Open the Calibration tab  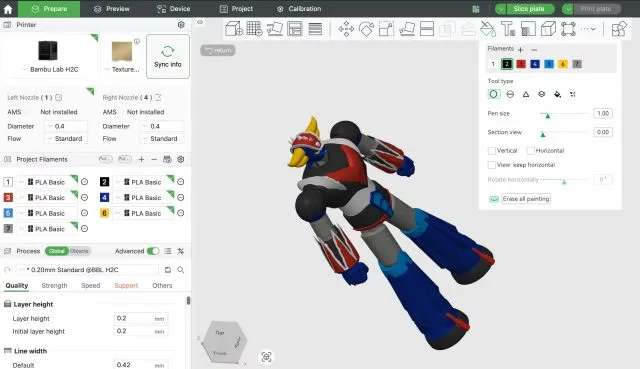pos(299,9)
